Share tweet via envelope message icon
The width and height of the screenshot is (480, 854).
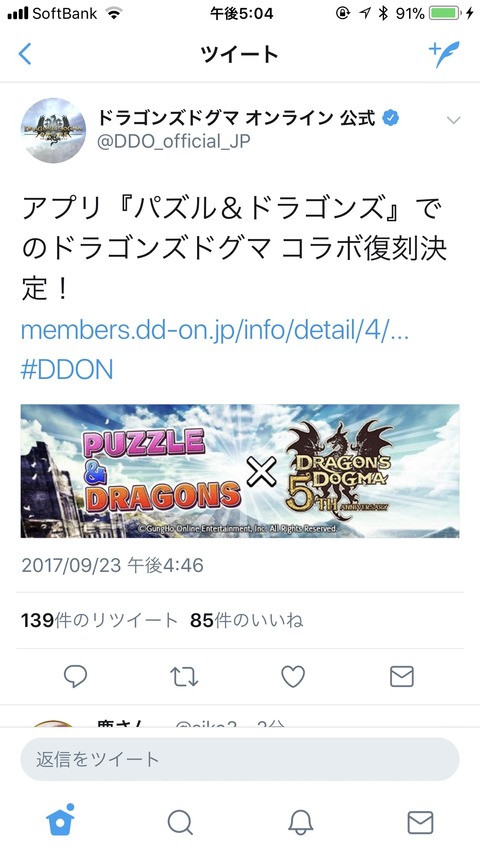click(x=402, y=677)
